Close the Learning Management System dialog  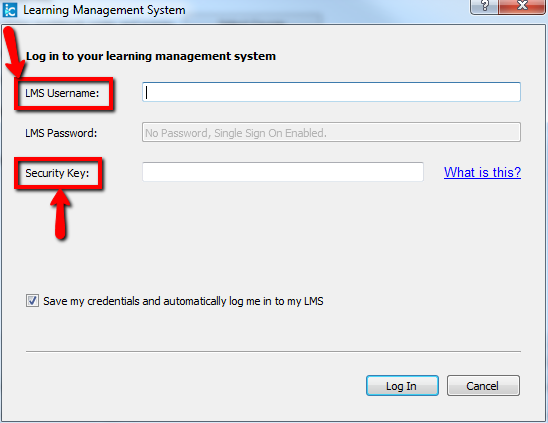pyautogui.click(x=522, y=6)
